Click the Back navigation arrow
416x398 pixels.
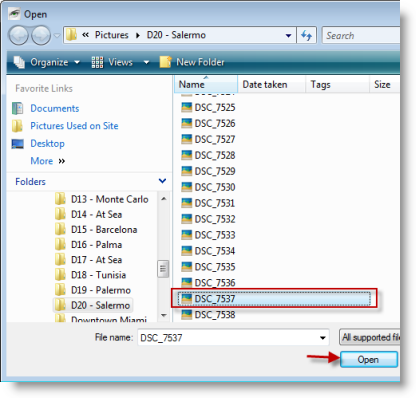coord(19,35)
